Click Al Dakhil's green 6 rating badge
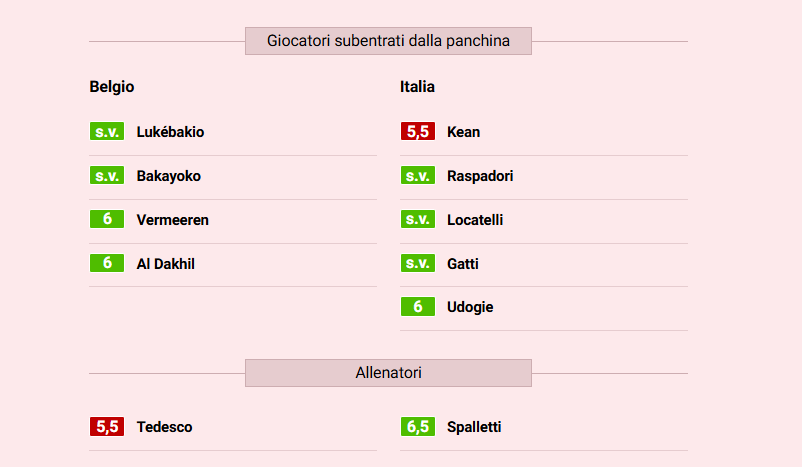Image resolution: width=802 pixels, height=467 pixels. (x=107, y=263)
